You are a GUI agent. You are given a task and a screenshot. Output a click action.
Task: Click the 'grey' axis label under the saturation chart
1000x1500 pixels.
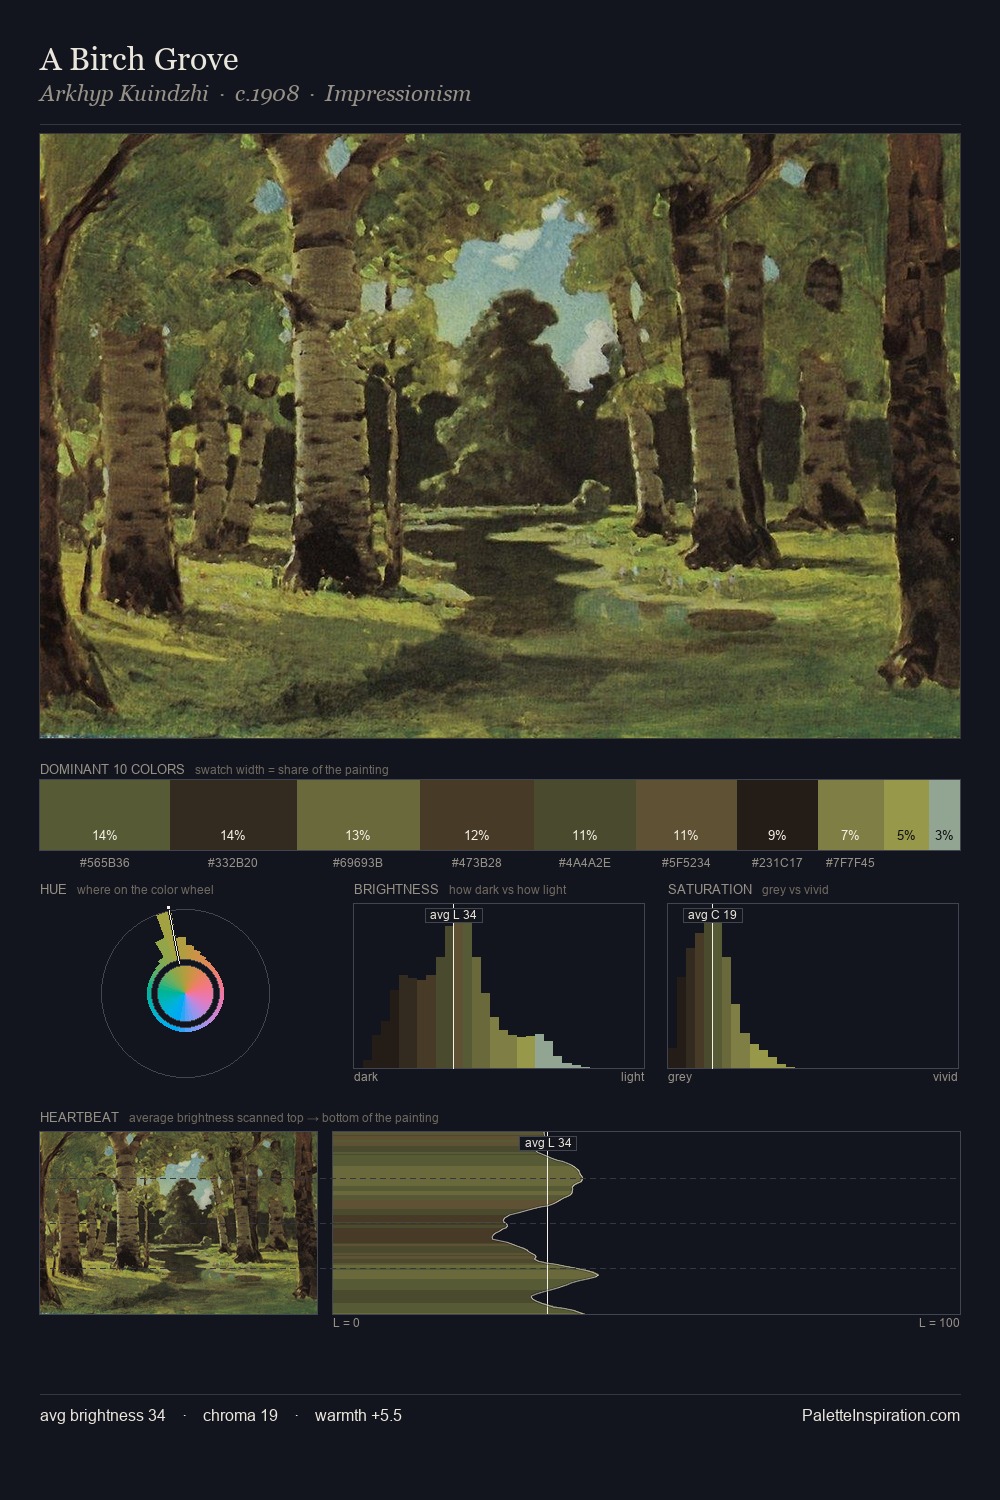coord(680,1077)
